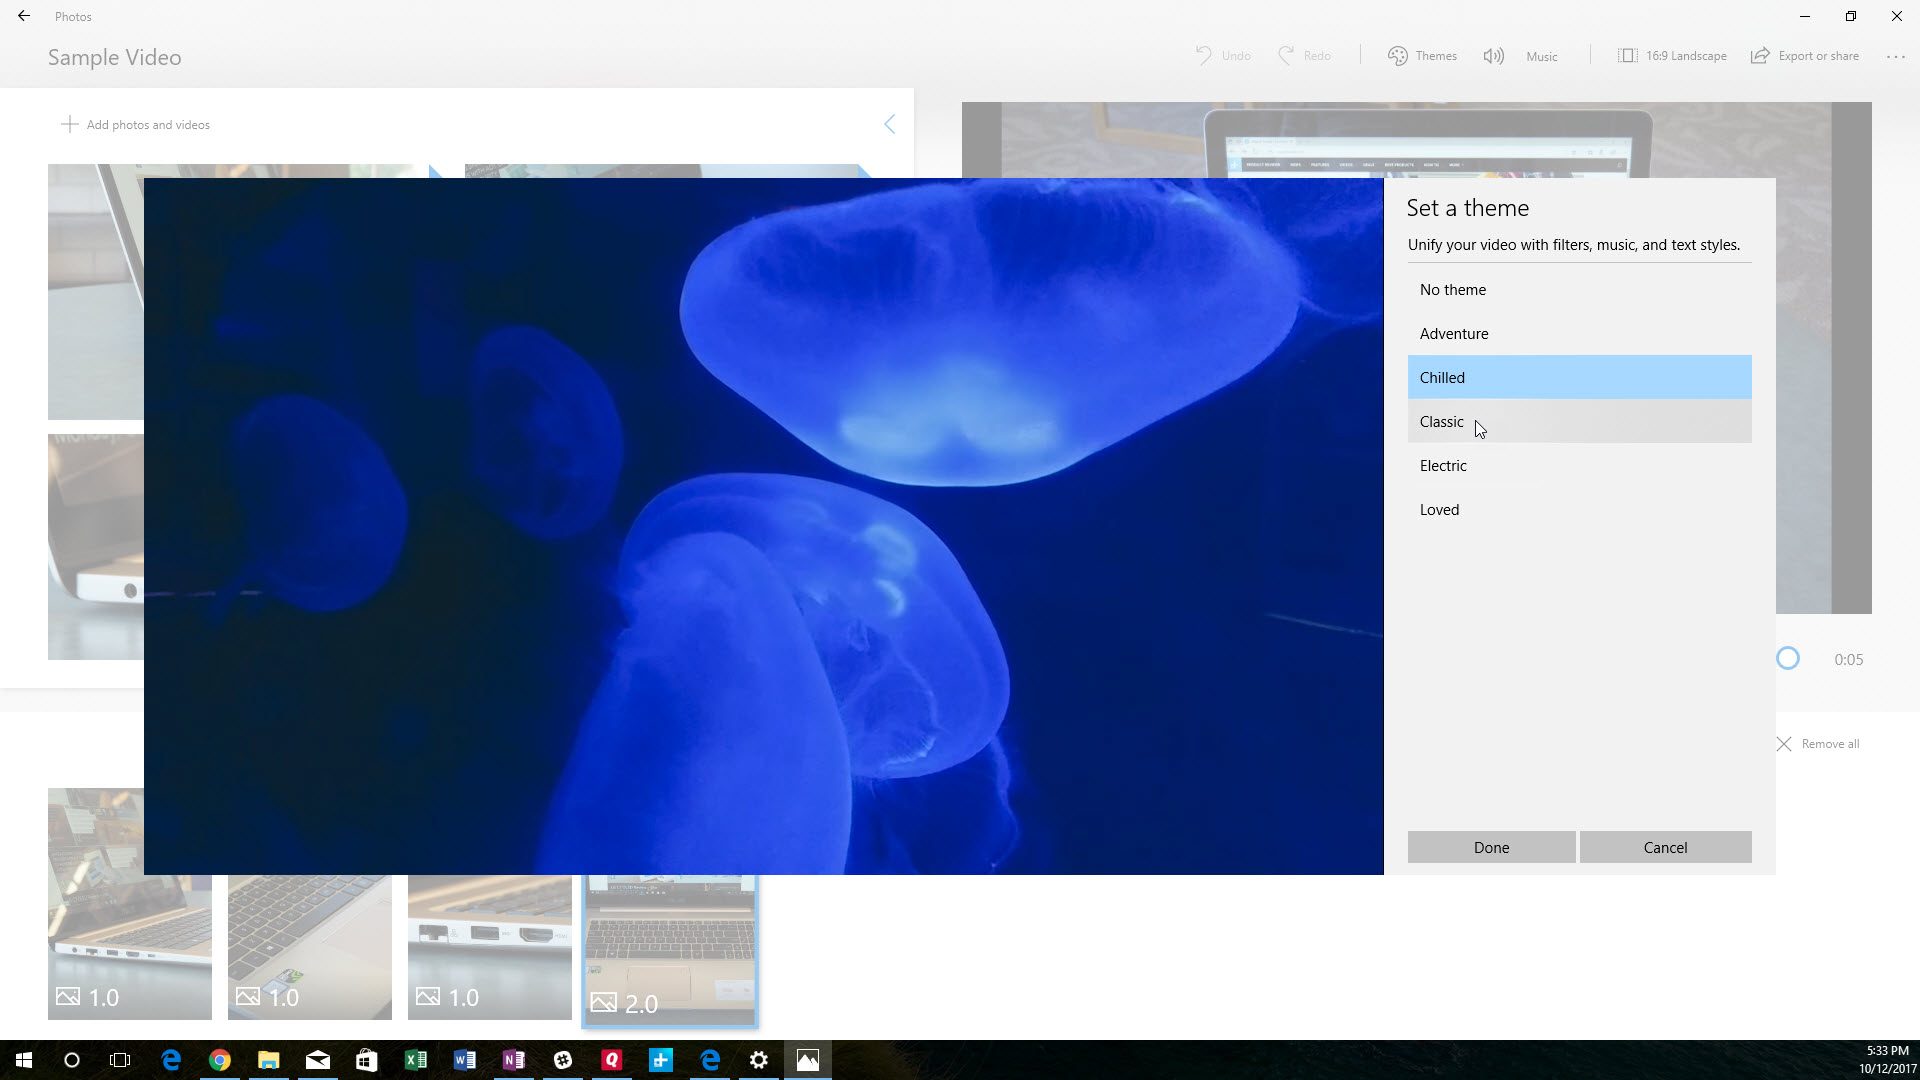Image resolution: width=1920 pixels, height=1080 pixels.
Task: Click the blue plus taskbar icon
Action: coord(660,1060)
